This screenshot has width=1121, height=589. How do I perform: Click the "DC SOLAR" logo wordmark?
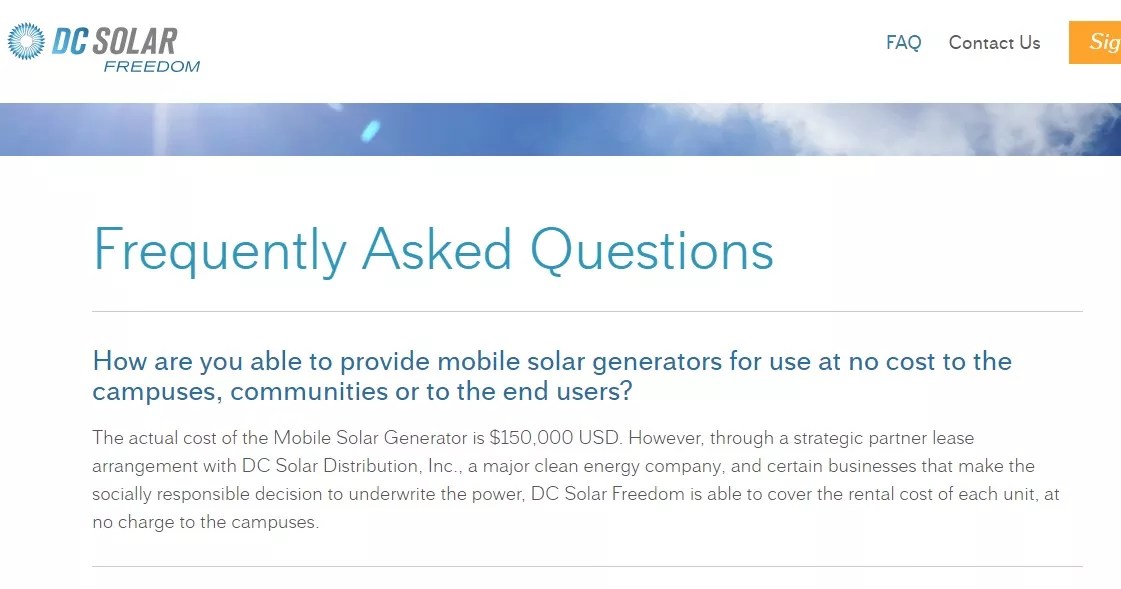point(115,41)
